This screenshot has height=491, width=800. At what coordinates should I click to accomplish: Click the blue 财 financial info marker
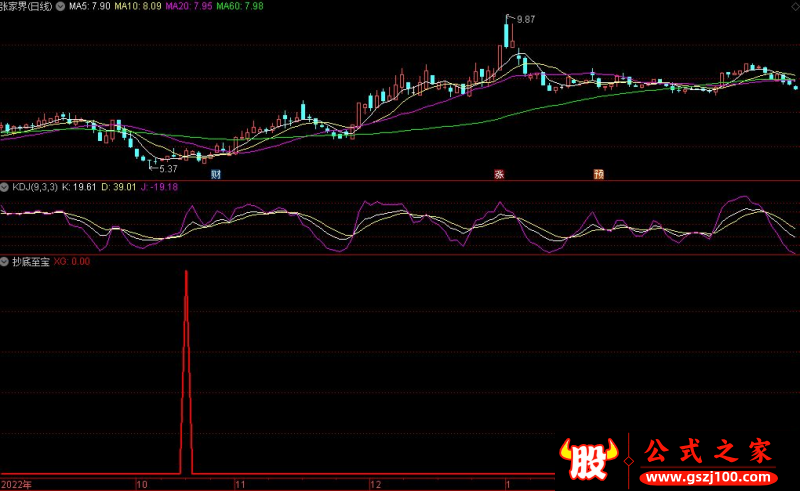215,174
